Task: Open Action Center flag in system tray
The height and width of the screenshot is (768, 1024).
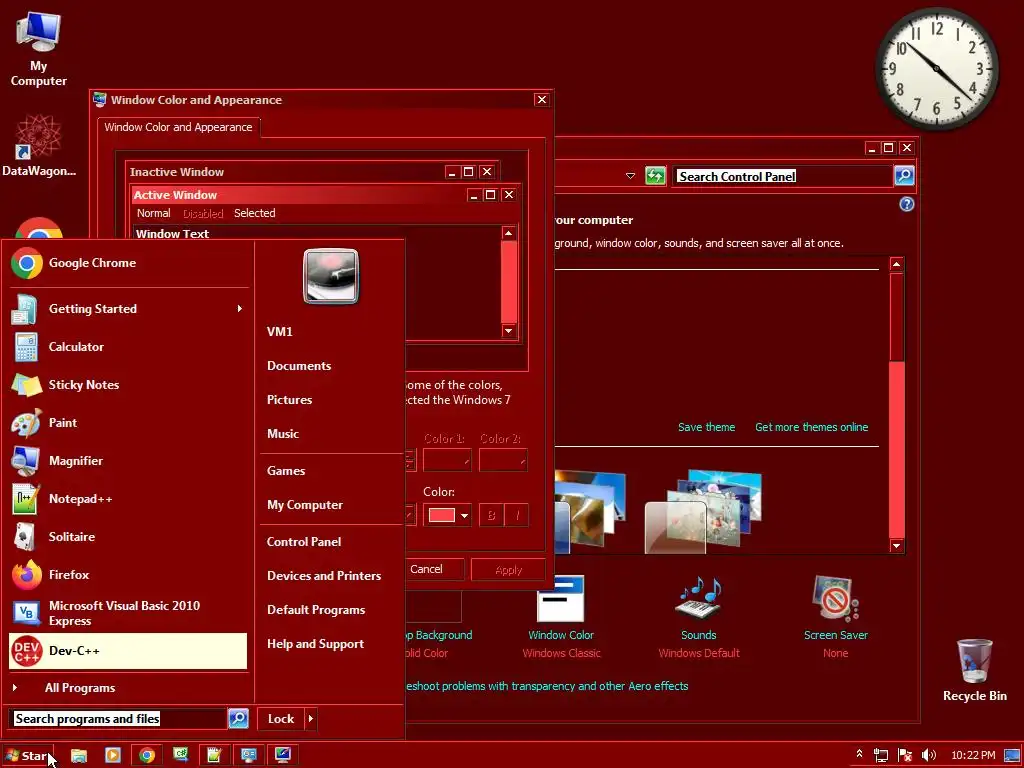Action: click(x=904, y=756)
